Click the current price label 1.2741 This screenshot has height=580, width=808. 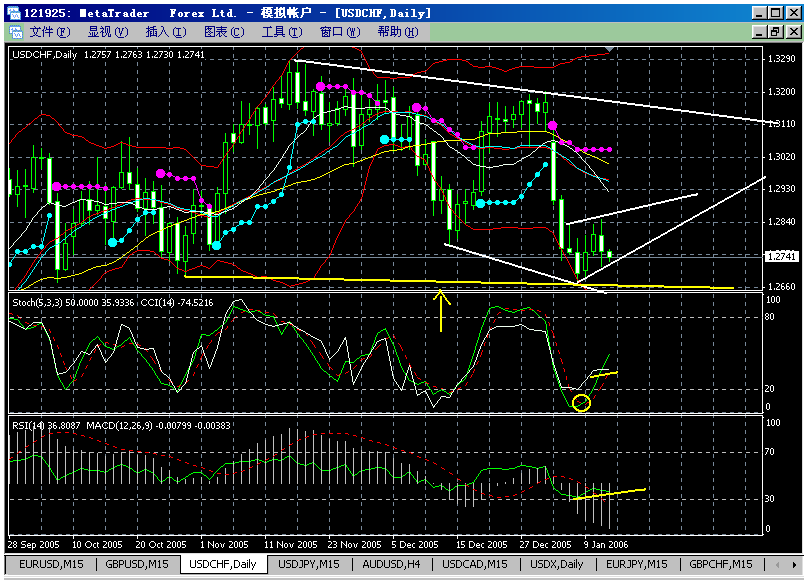[x=782, y=256]
